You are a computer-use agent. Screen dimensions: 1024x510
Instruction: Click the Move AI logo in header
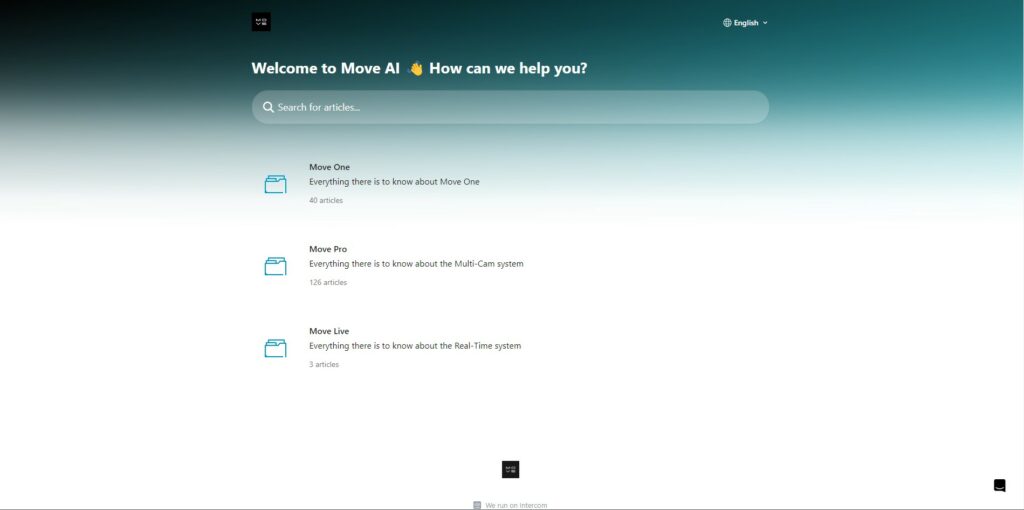(261, 22)
